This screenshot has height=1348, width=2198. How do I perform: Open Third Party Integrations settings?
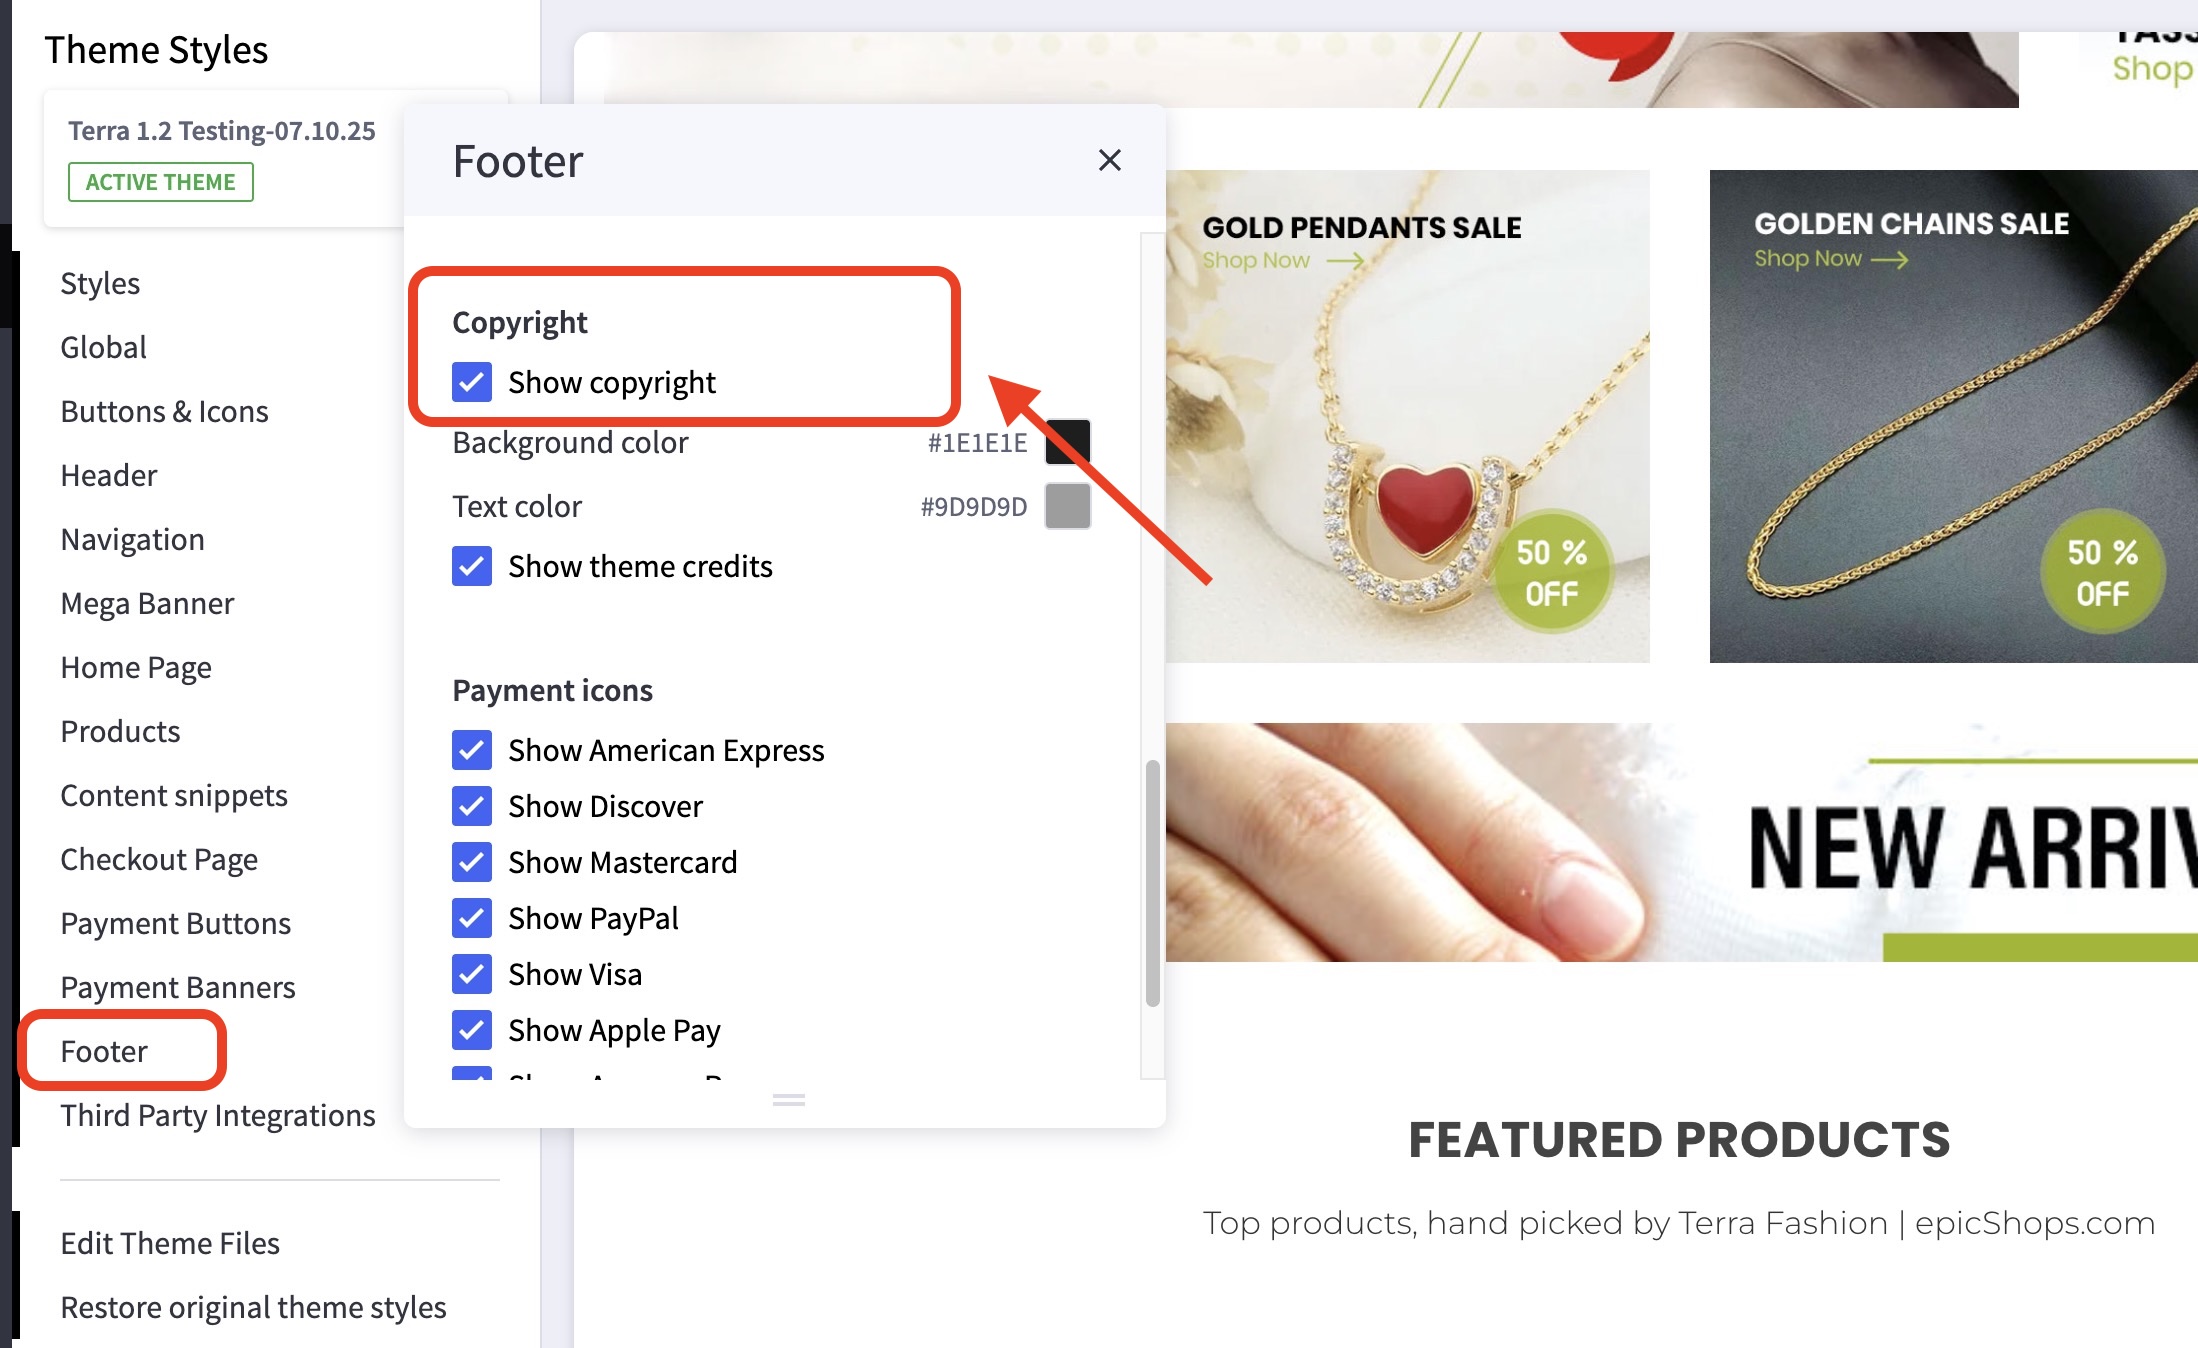click(218, 1115)
